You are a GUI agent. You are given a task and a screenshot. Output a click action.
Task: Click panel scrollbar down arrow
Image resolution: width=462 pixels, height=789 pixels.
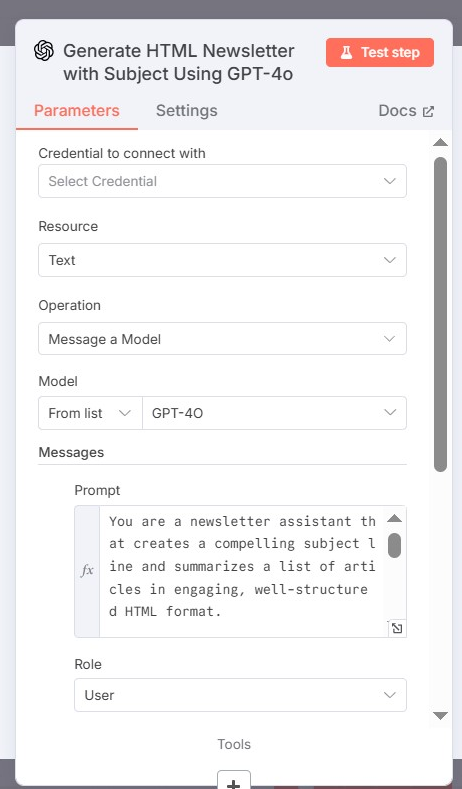(440, 716)
